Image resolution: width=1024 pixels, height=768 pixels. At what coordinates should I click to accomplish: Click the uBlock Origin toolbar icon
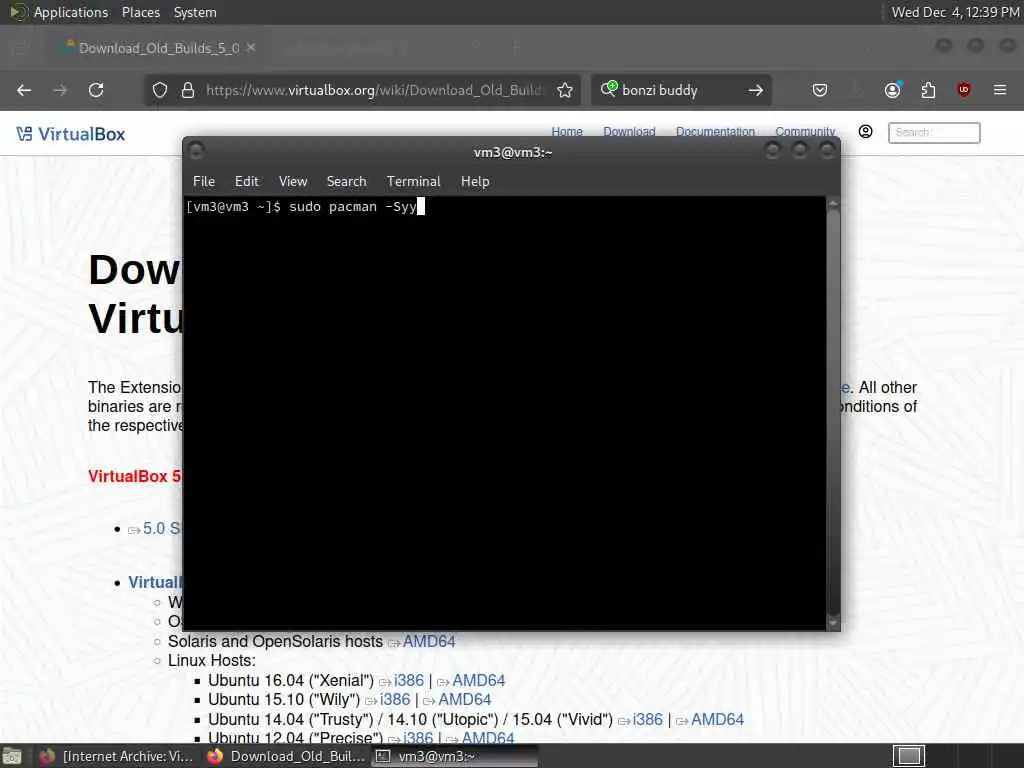pos(964,90)
